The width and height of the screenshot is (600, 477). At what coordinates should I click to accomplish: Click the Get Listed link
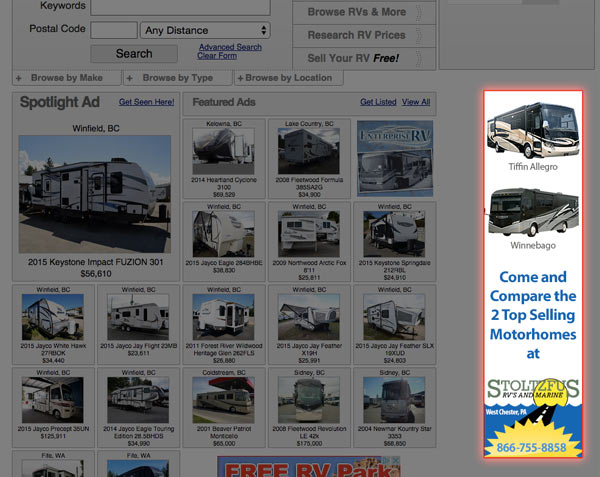pos(378,102)
